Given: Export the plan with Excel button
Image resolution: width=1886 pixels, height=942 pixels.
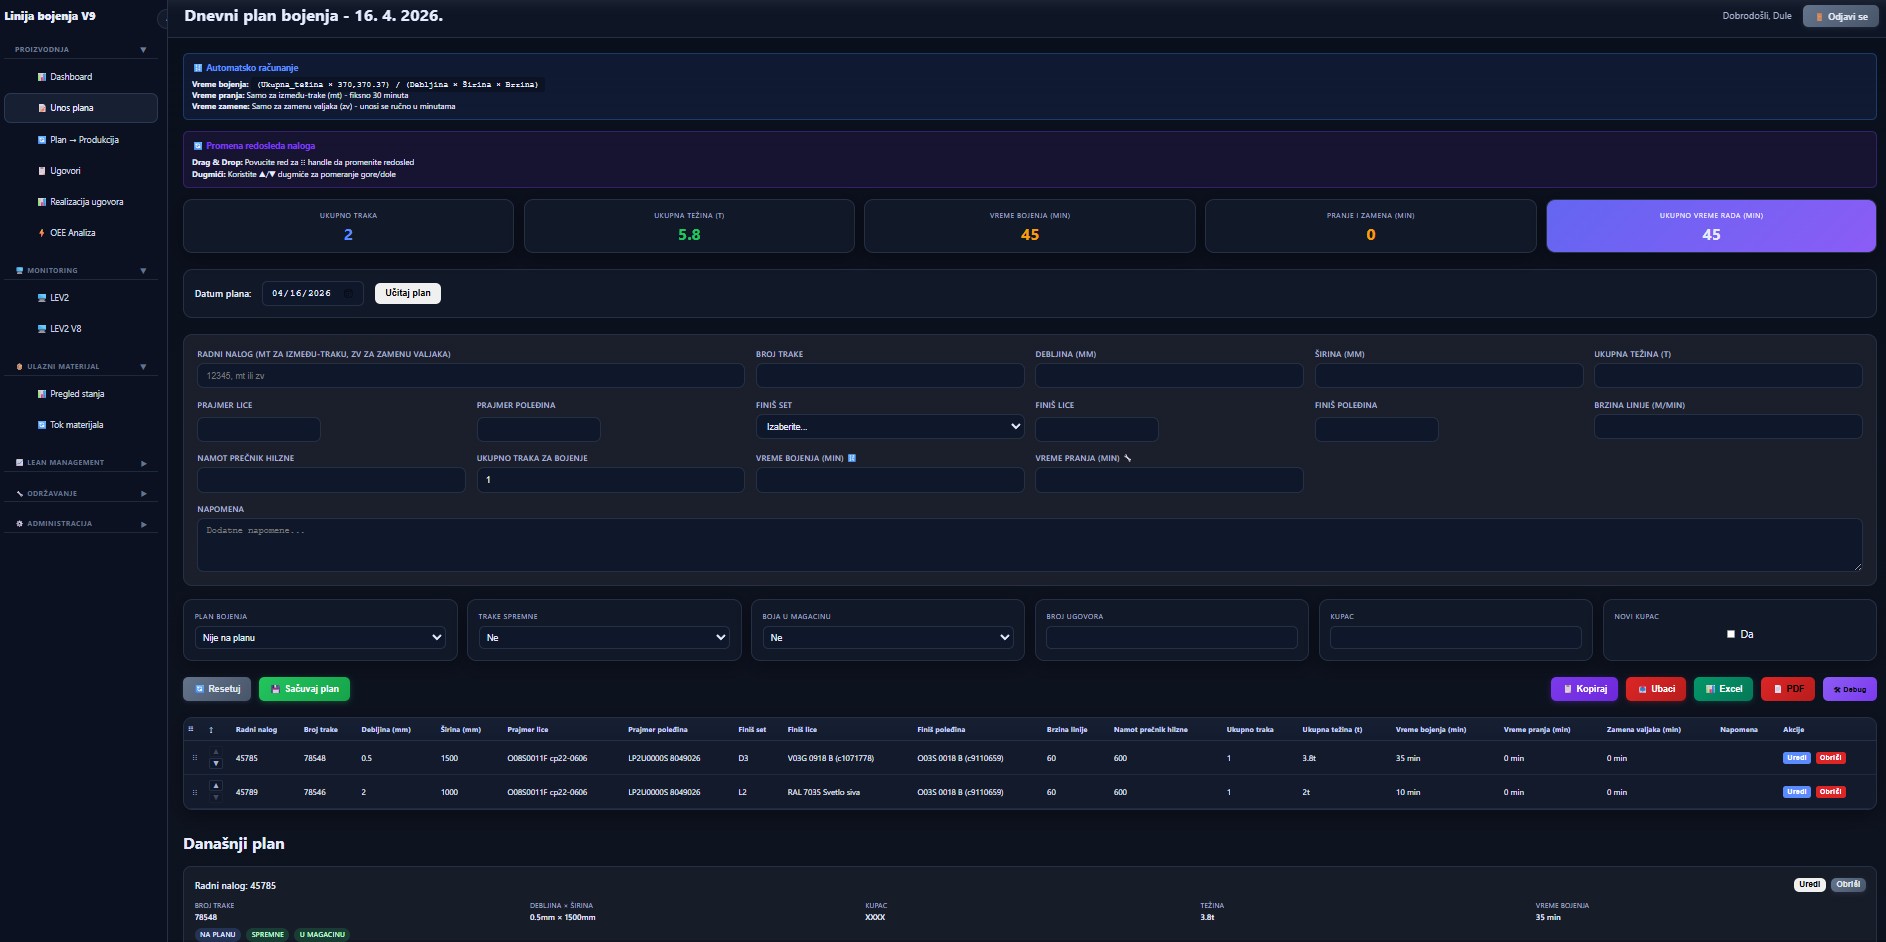Looking at the screenshot, I should click(x=1723, y=689).
